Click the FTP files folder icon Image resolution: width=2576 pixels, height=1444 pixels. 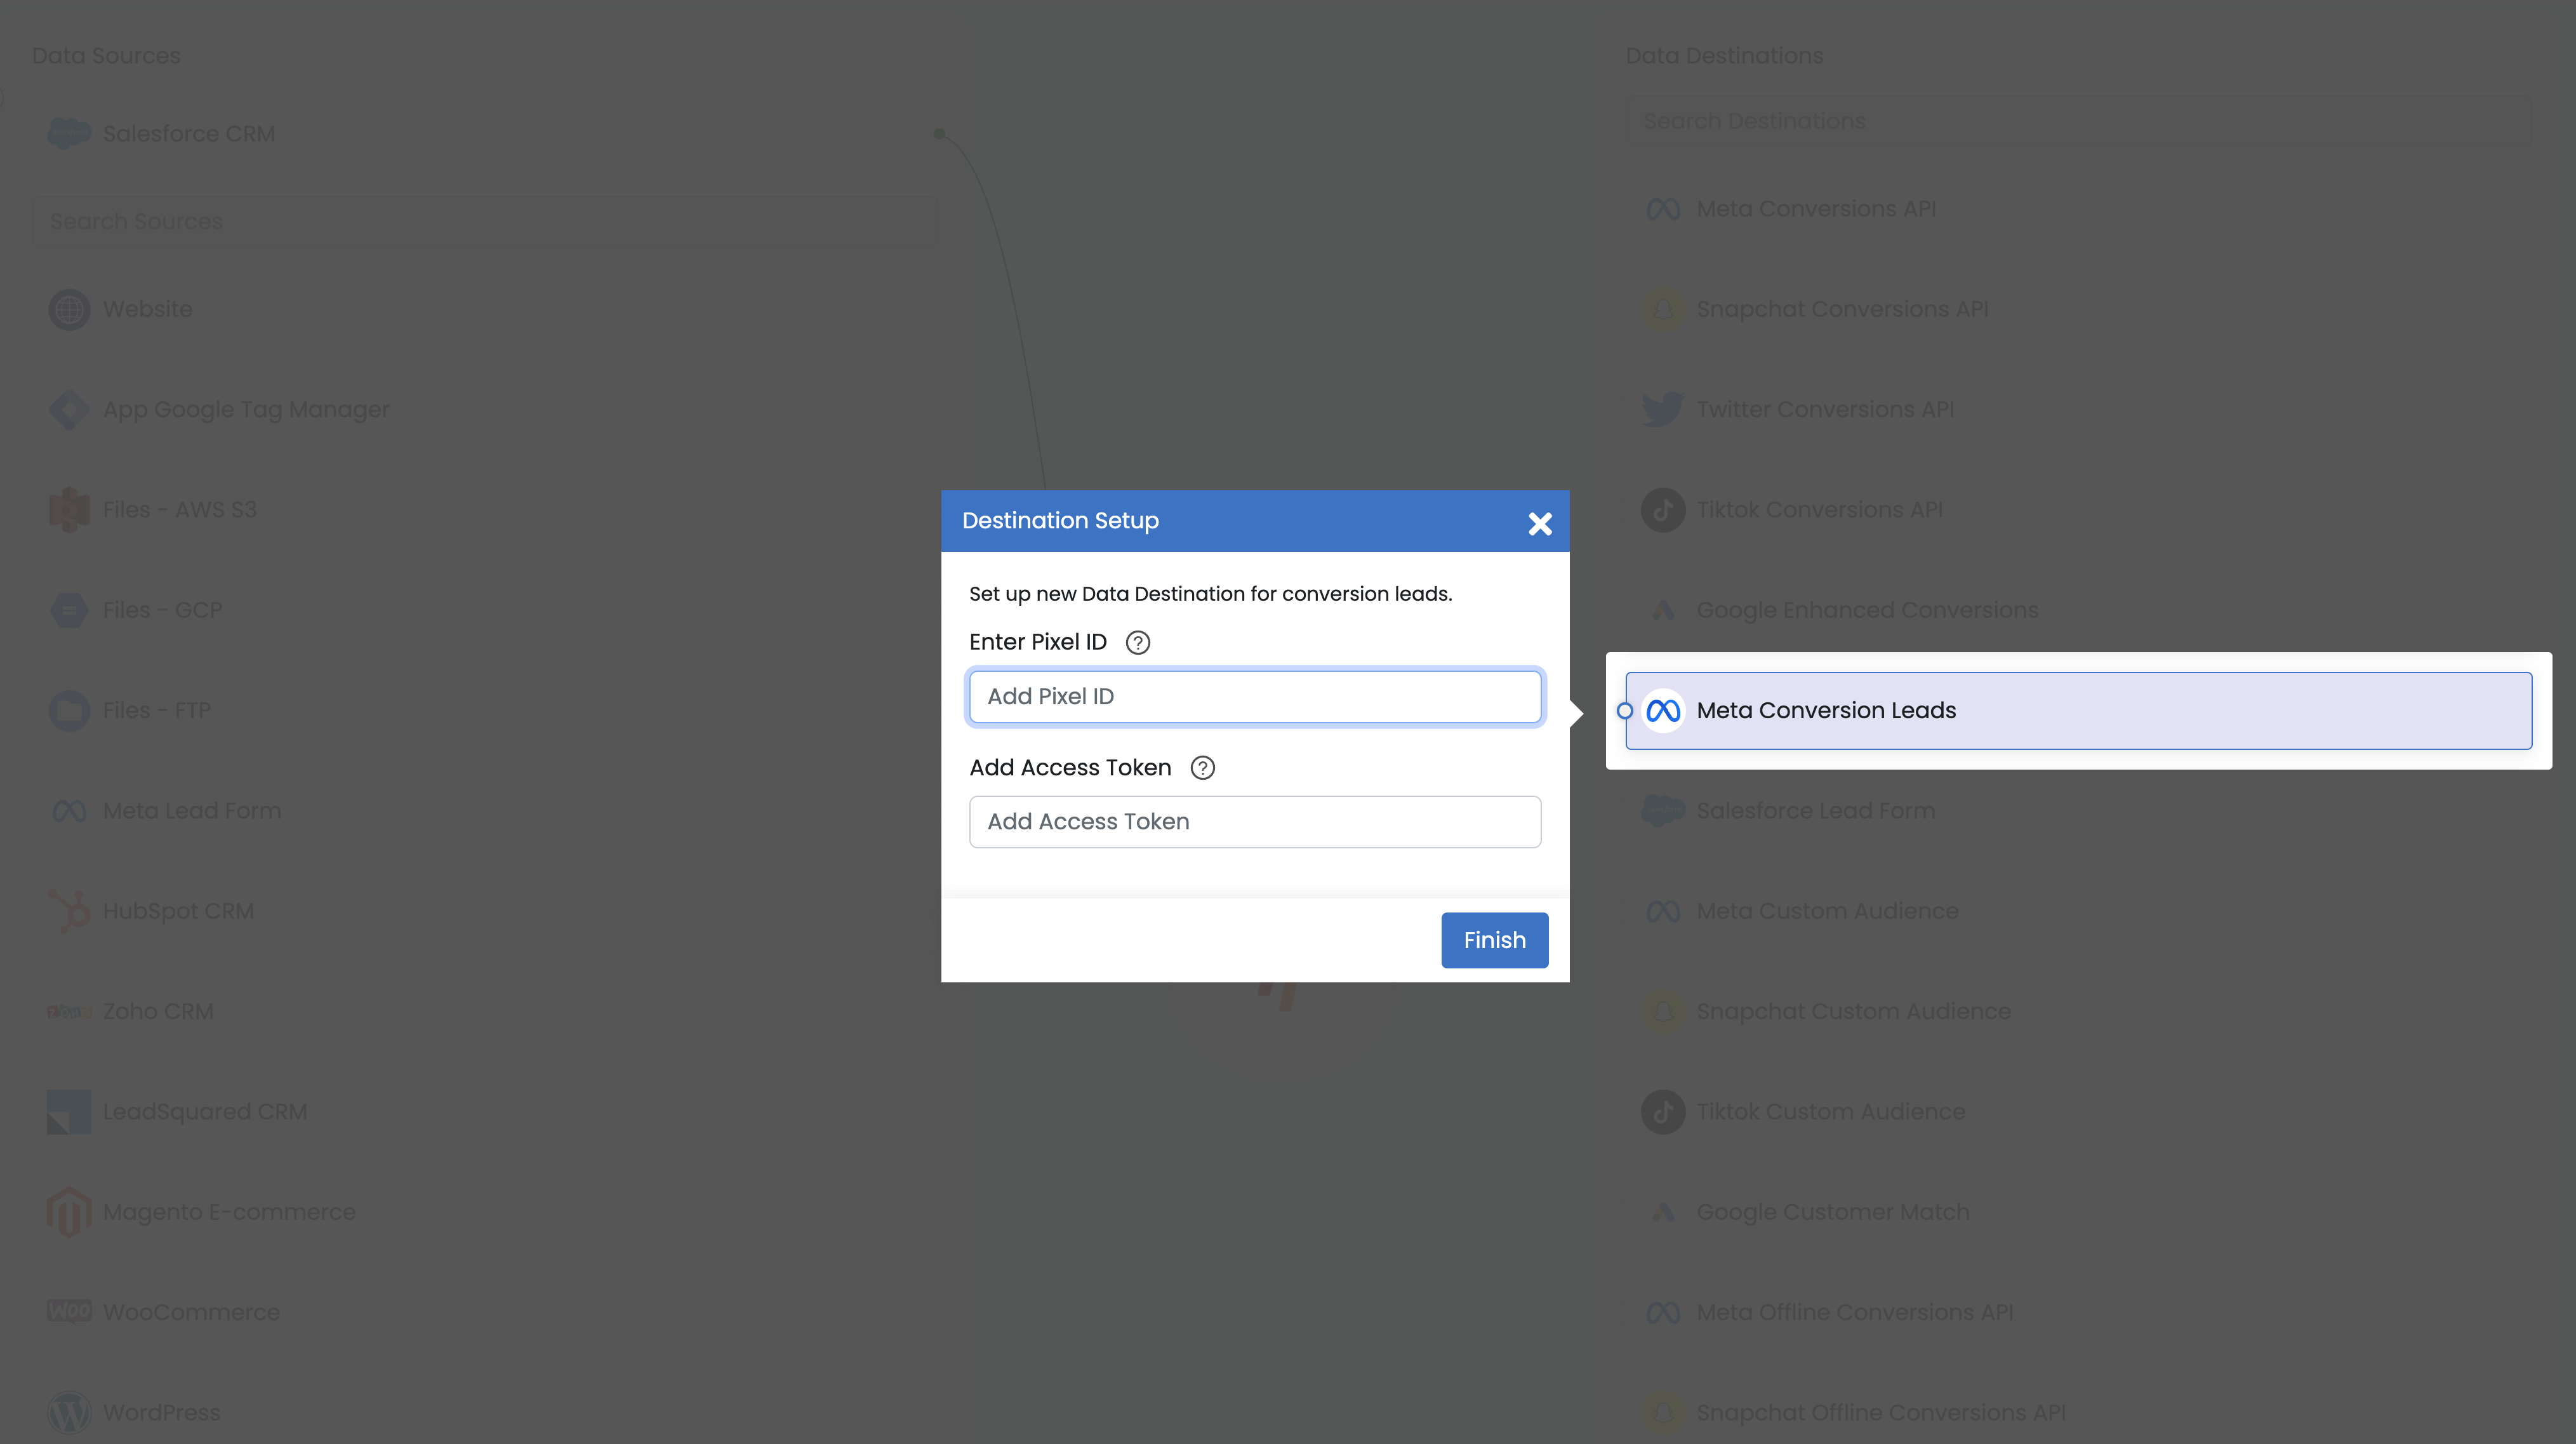pyautogui.click(x=69, y=711)
